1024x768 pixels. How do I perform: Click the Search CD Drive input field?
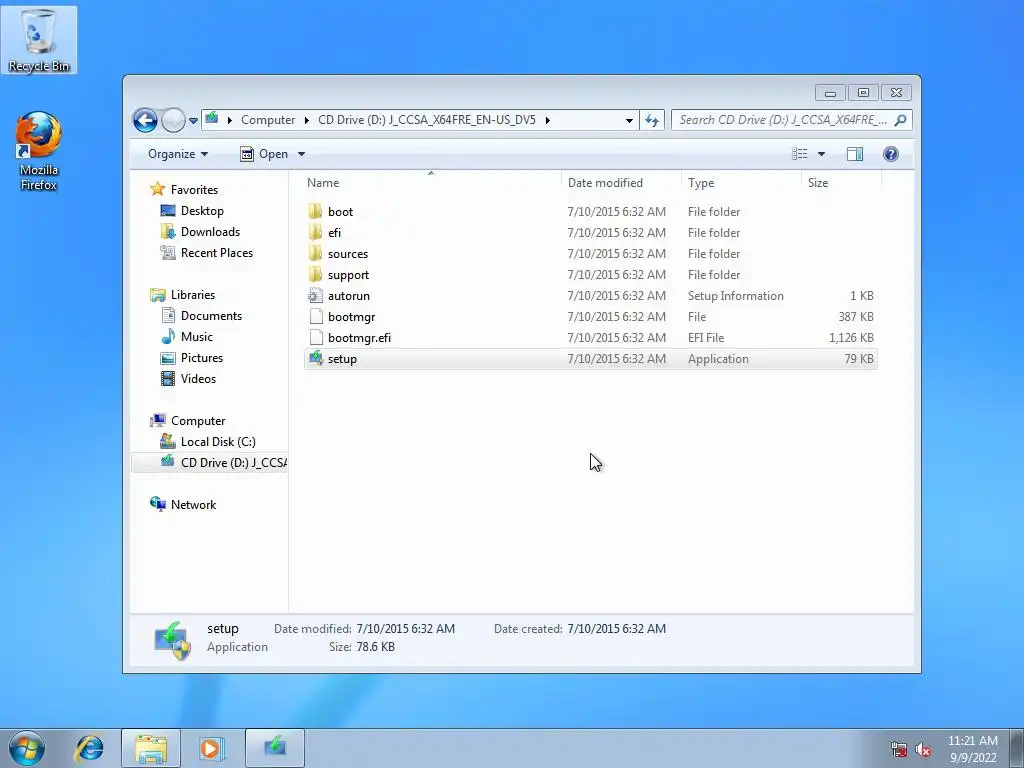[782, 120]
